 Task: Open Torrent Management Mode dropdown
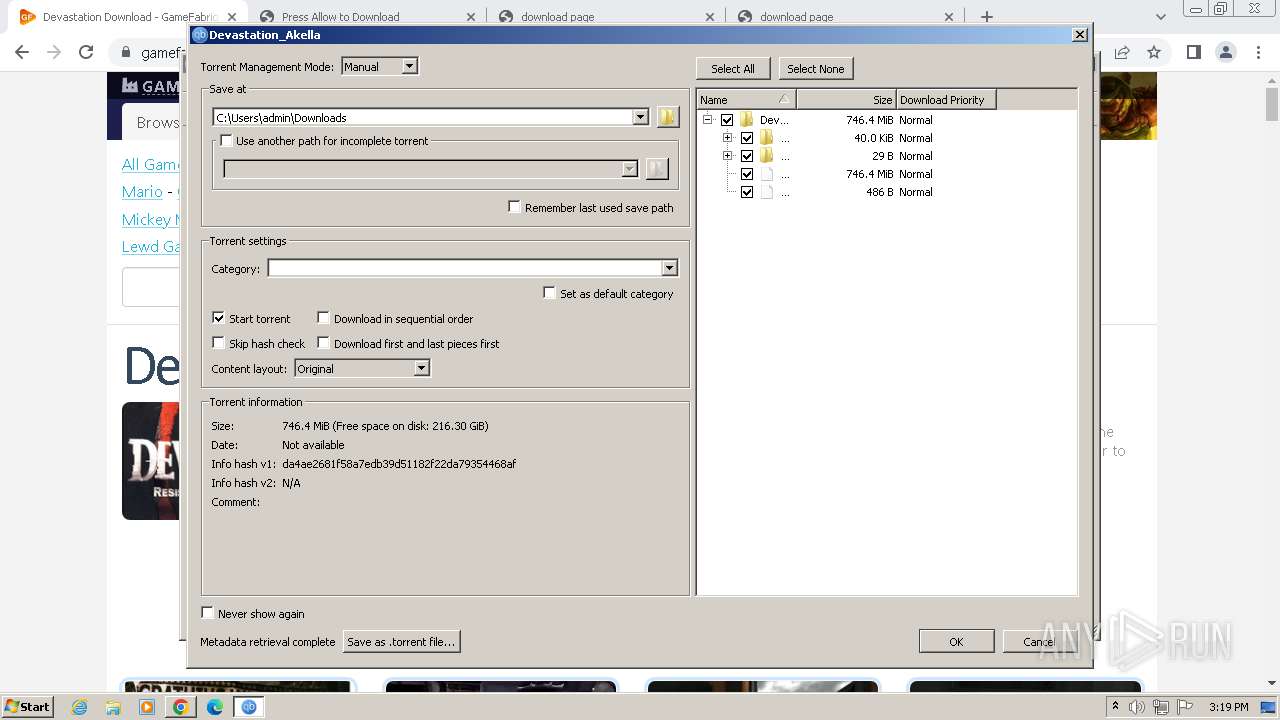pyautogui.click(x=409, y=66)
